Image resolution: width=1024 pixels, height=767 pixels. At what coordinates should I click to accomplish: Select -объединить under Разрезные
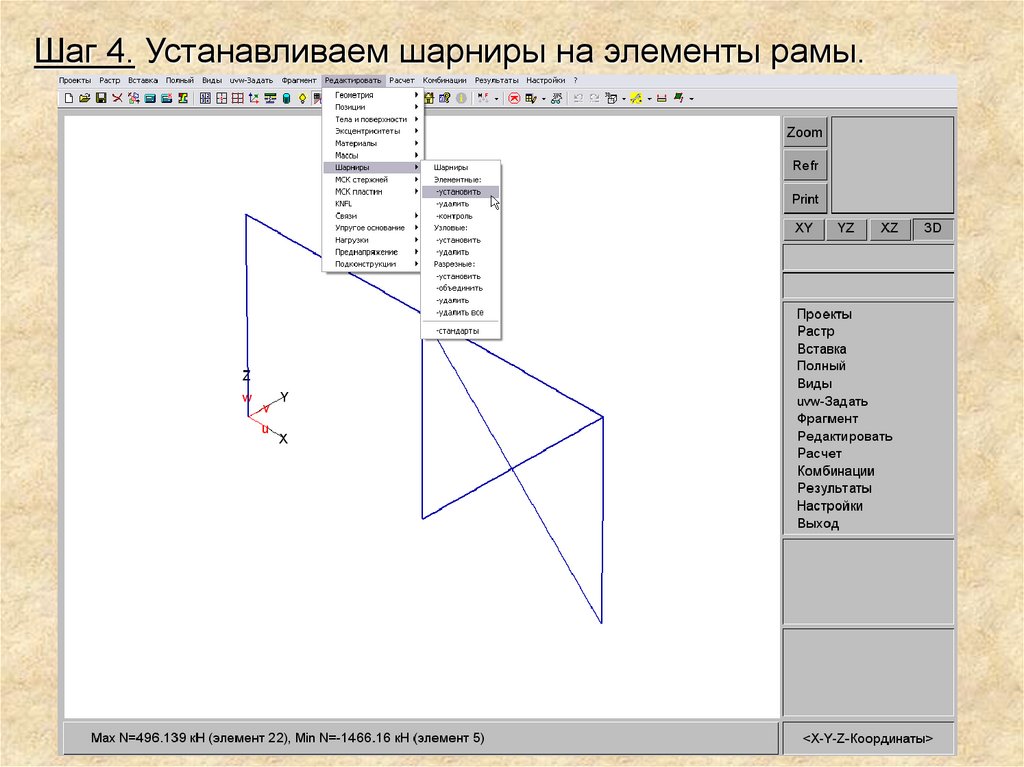460,288
